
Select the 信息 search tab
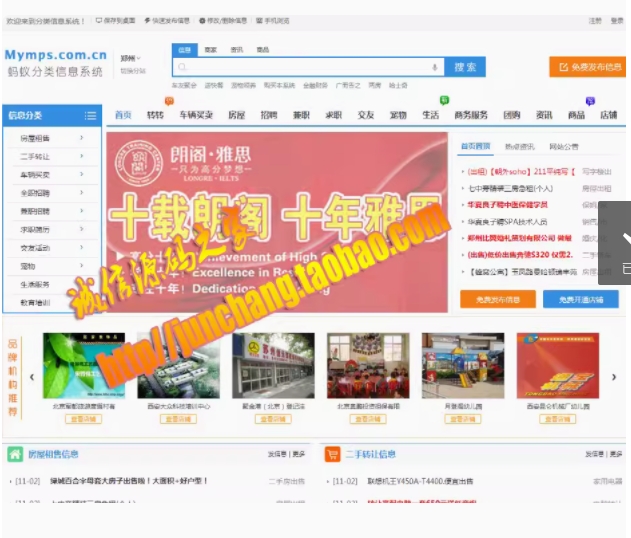(185, 50)
